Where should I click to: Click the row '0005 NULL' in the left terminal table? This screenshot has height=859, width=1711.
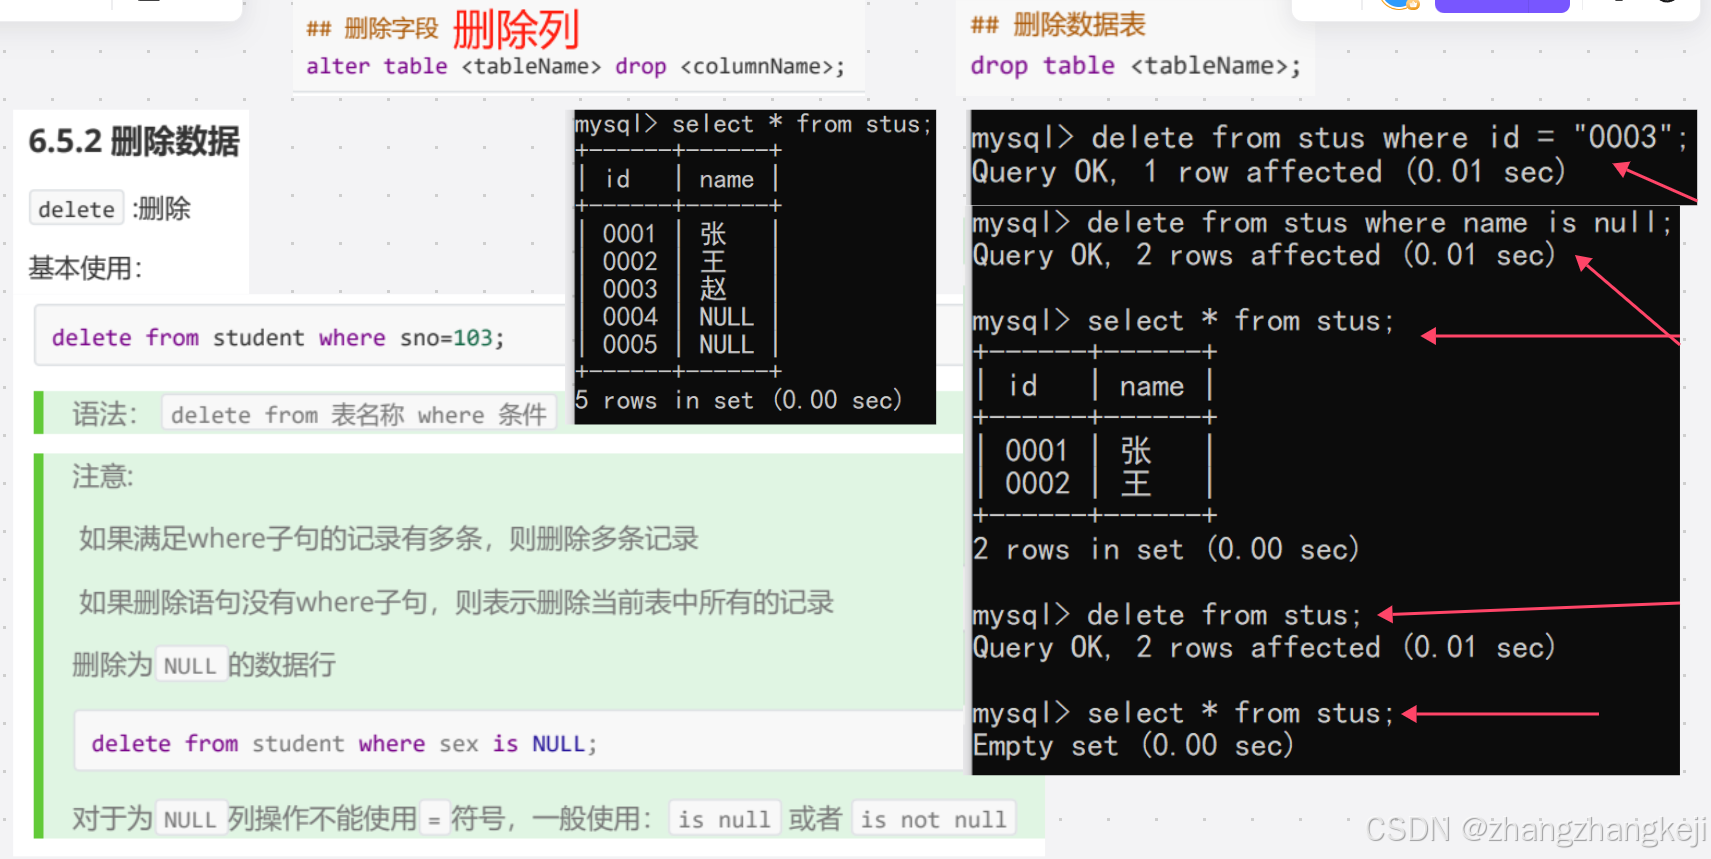(677, 345)
